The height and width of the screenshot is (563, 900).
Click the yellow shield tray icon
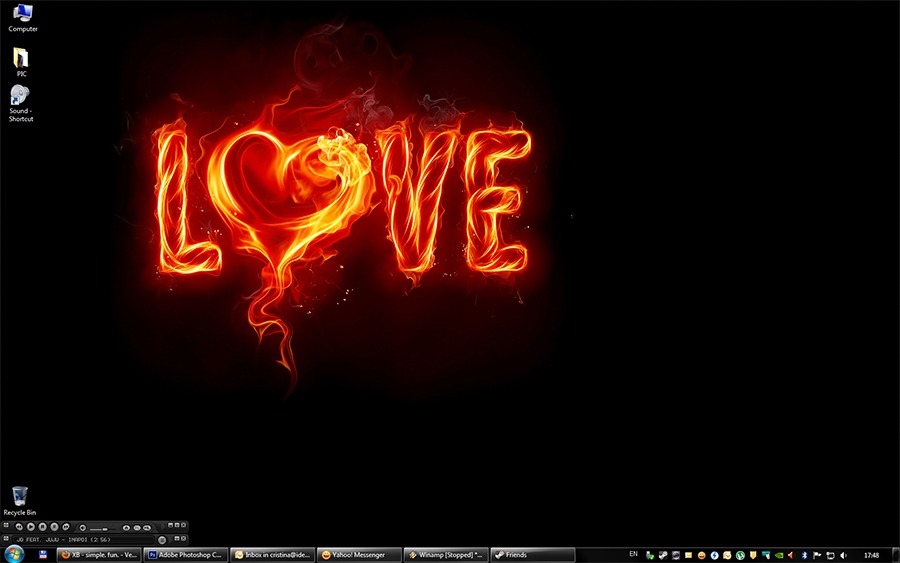753,556
